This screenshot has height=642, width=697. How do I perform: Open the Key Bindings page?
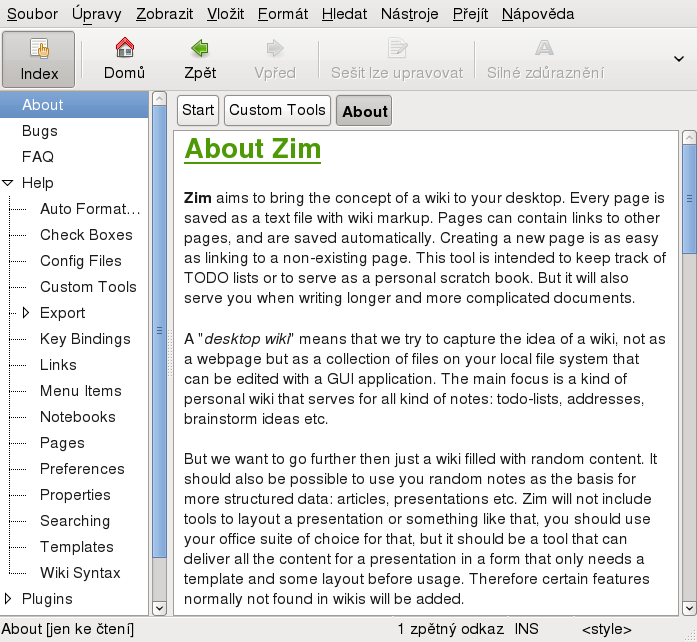coord(85,339)
